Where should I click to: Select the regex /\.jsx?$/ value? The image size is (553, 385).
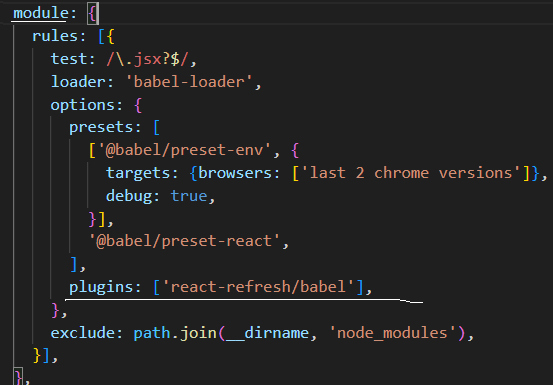click(147, 59)
